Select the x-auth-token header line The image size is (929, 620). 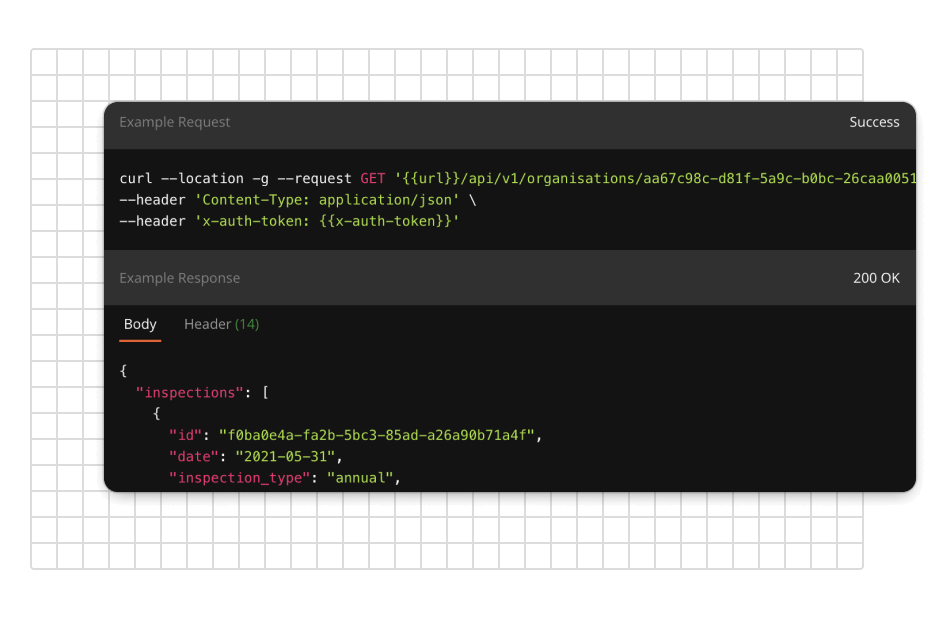[x=290, y=221]
